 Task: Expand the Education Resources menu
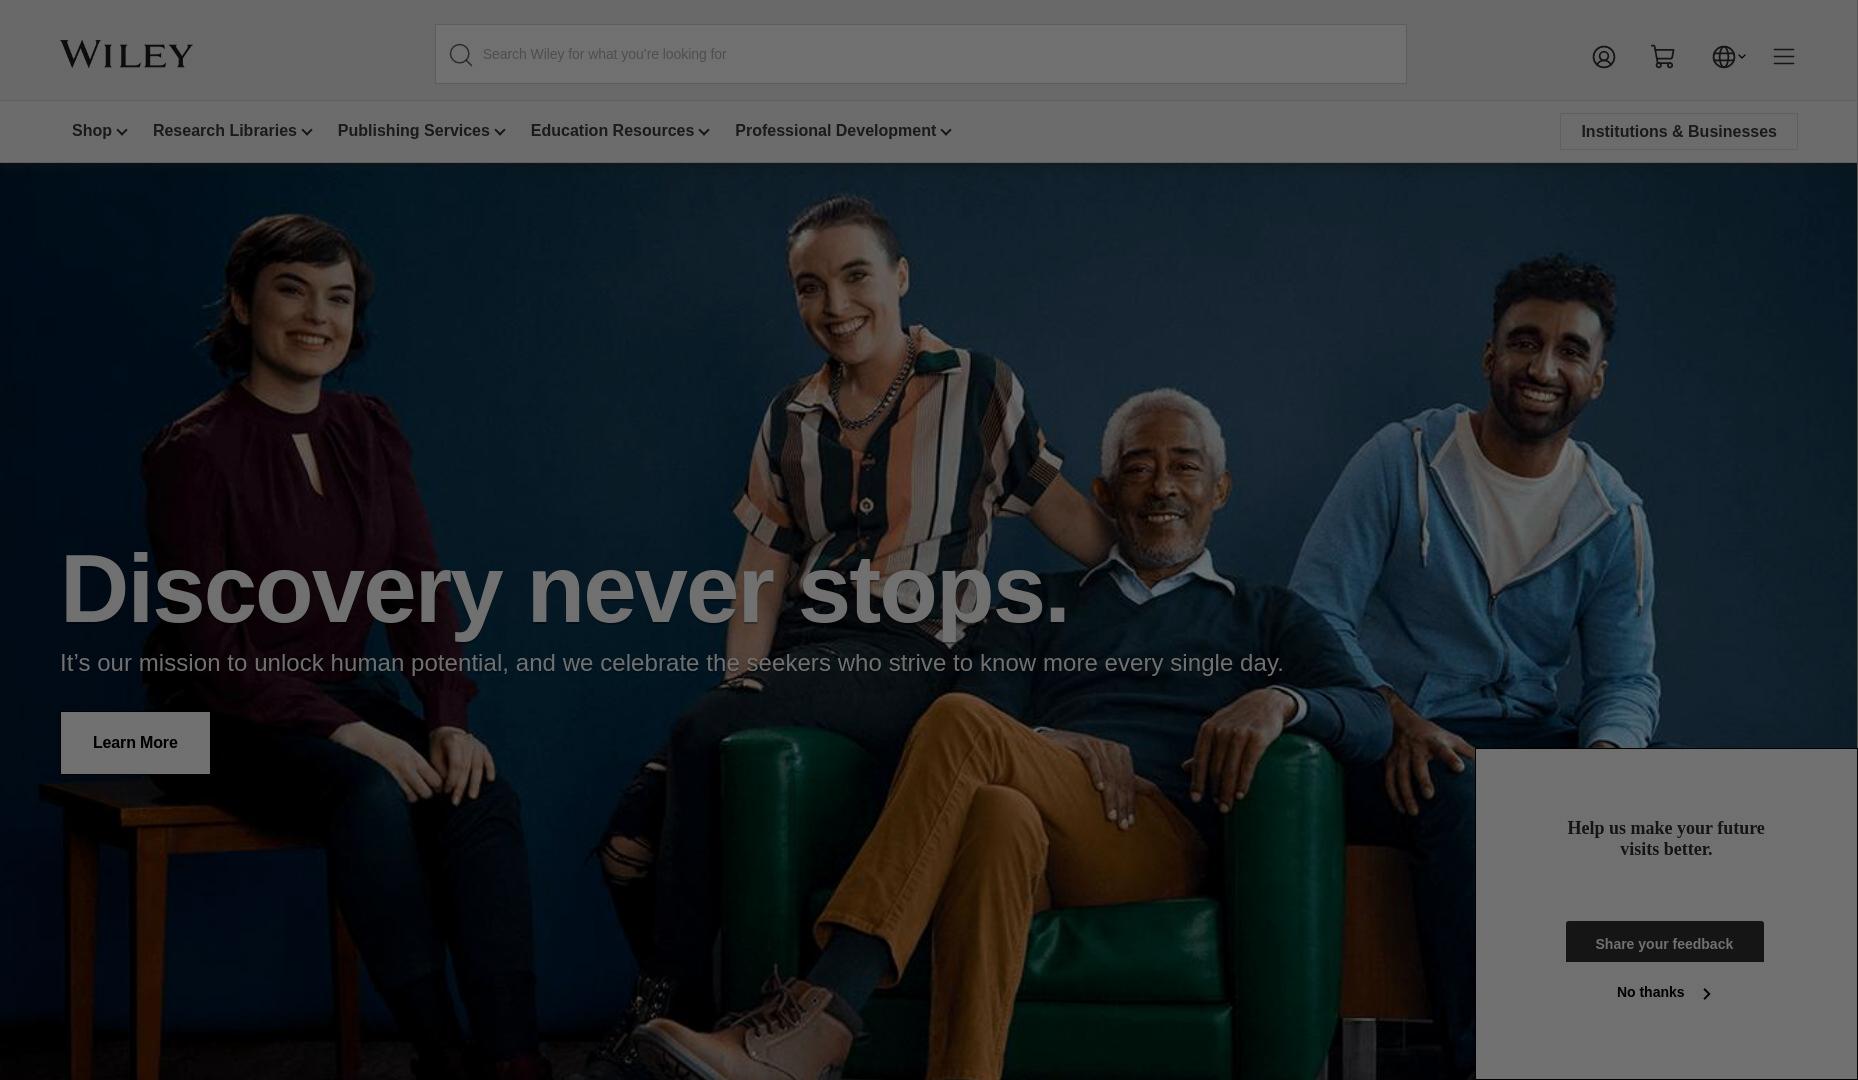[620, 131]
